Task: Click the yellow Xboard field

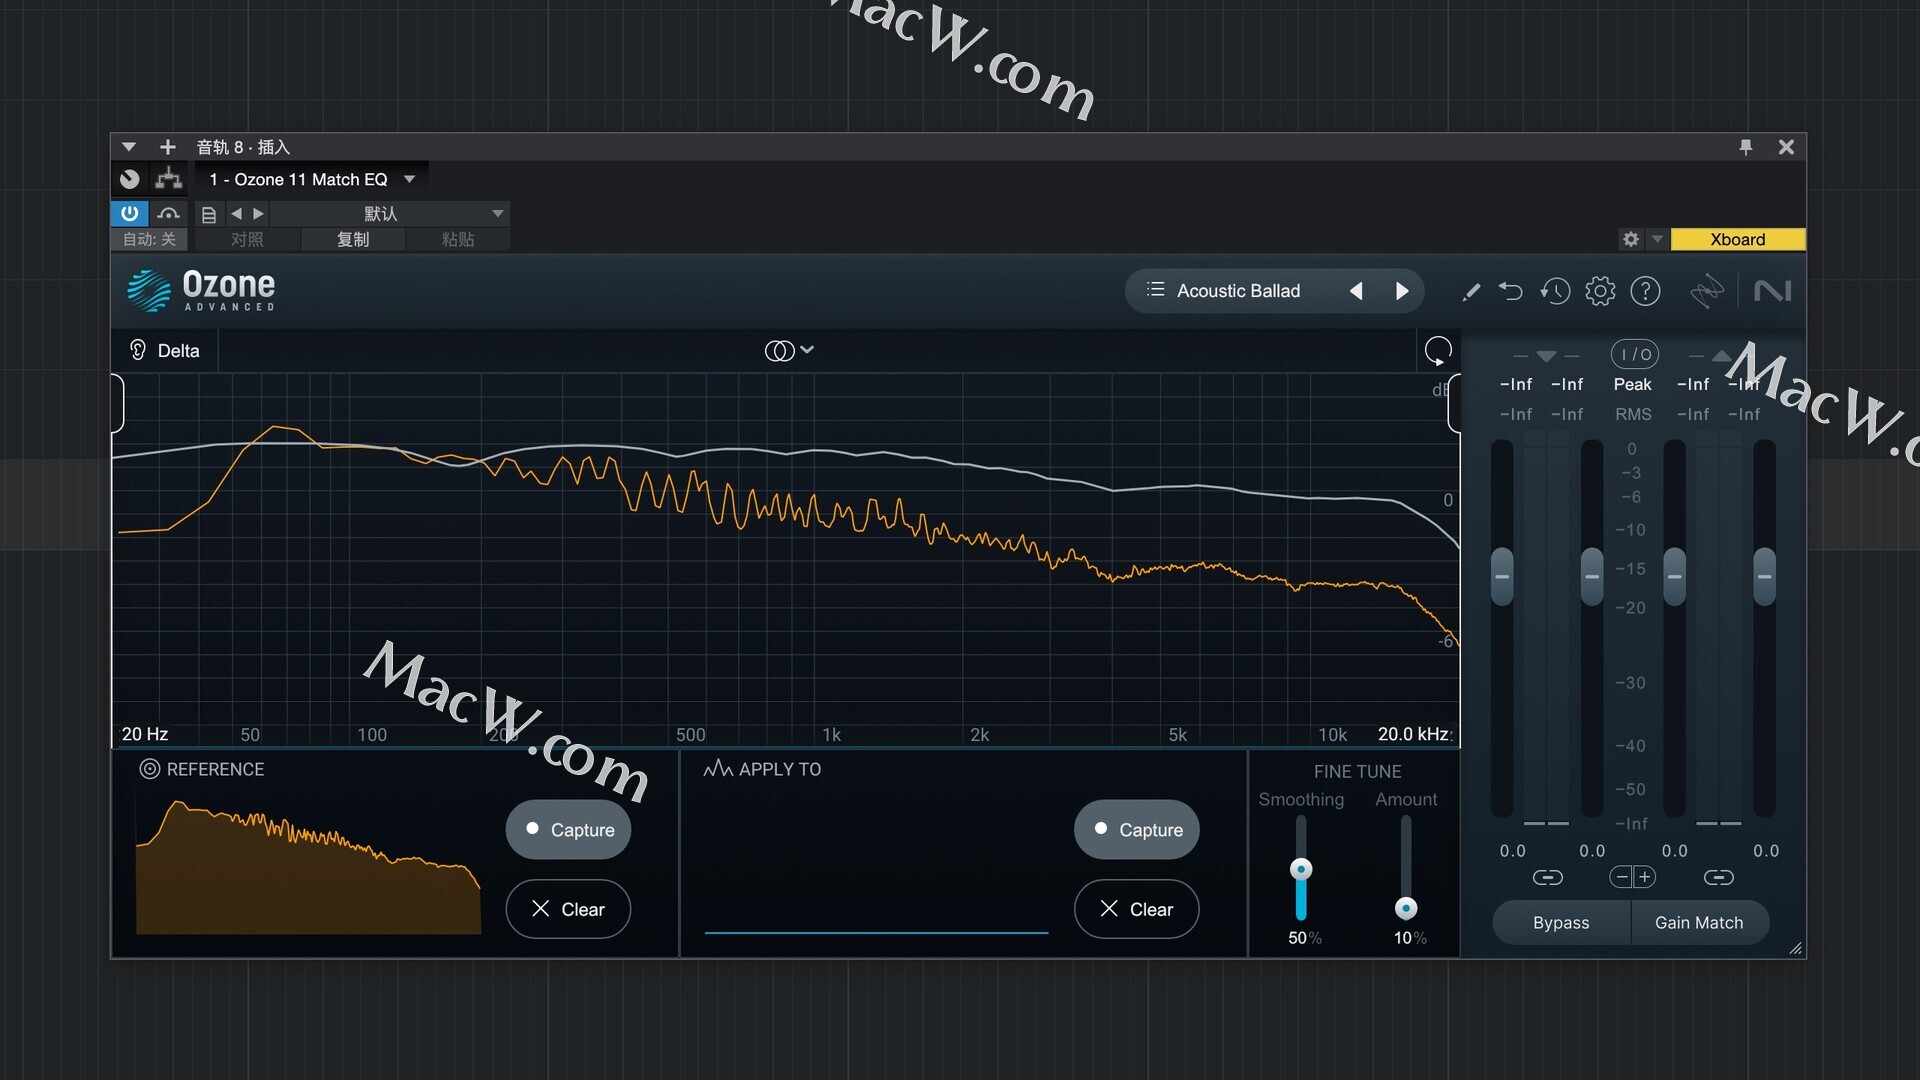Action: tap(1738, 239)
